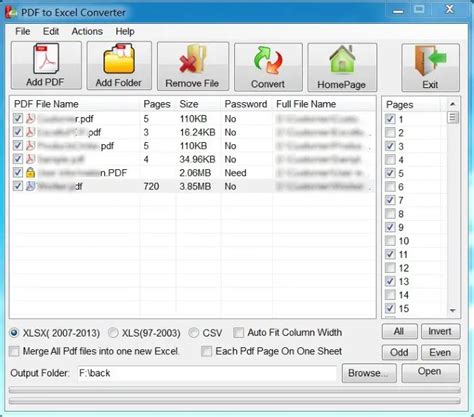Select Even pages button
Image resolution: width=474 pixels, height=417 pixels.
point(440,352)
